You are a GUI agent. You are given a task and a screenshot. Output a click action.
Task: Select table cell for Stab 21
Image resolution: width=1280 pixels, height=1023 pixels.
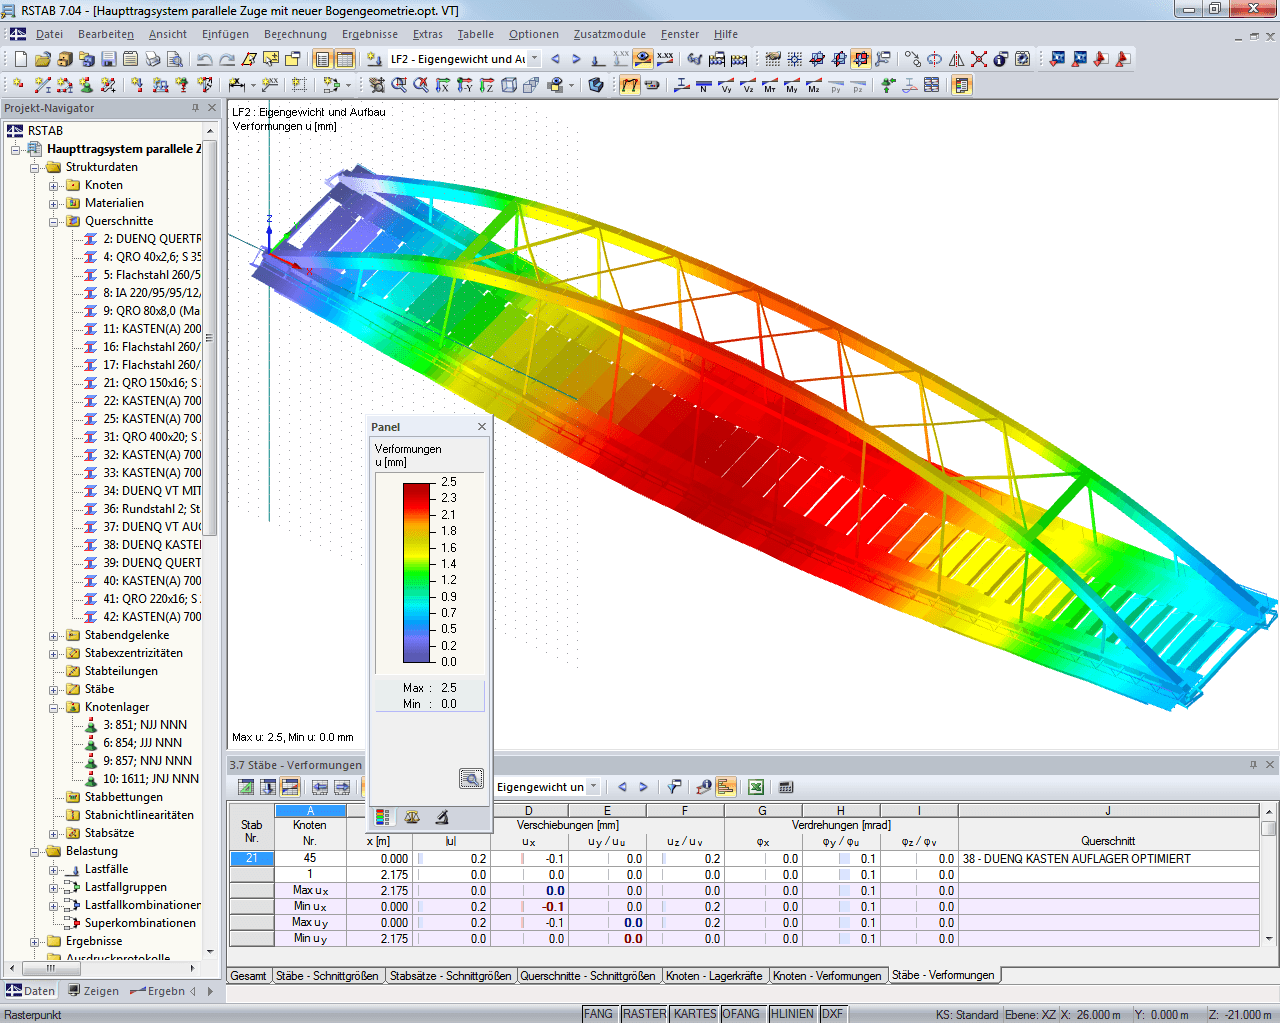252,859
